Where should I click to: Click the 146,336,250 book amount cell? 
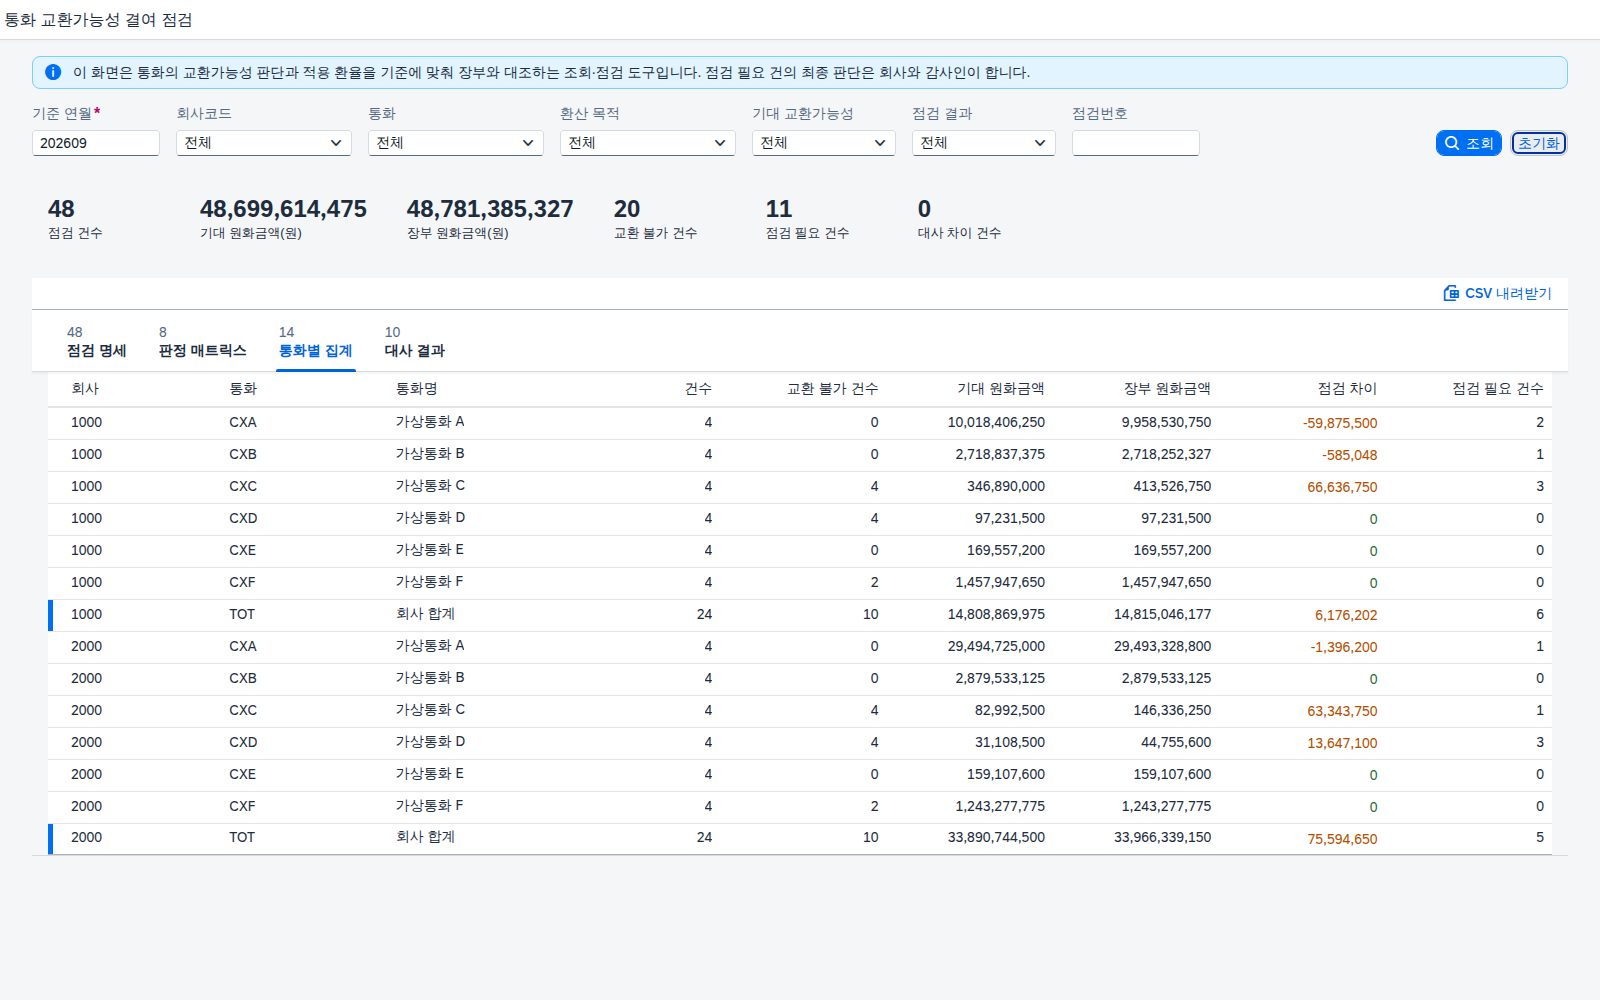click(x=1172, y=710)
